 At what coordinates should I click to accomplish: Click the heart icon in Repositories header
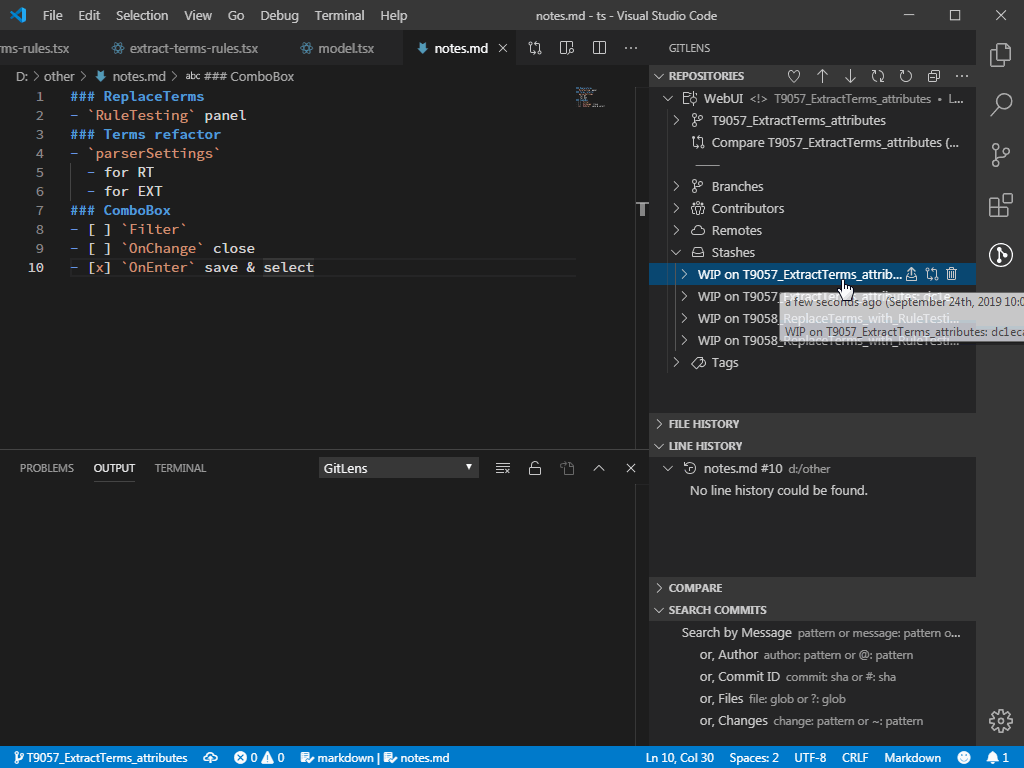793,76
